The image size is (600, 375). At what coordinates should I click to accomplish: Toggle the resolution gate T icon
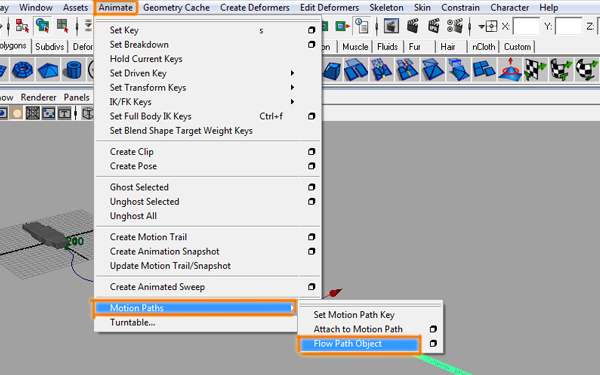click(x=64, y=113)
